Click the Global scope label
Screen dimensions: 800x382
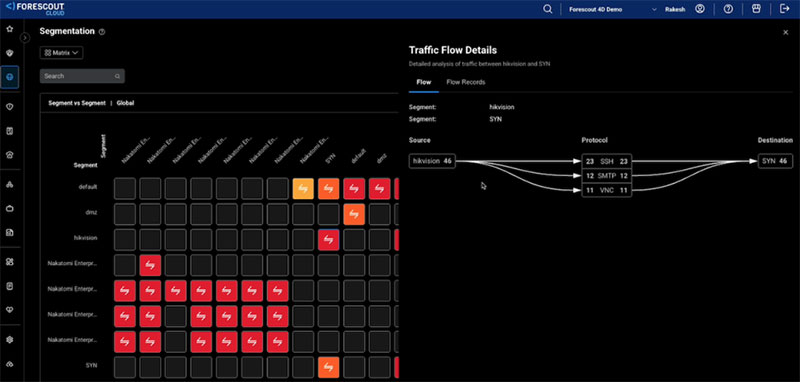[x=126, y=103]
